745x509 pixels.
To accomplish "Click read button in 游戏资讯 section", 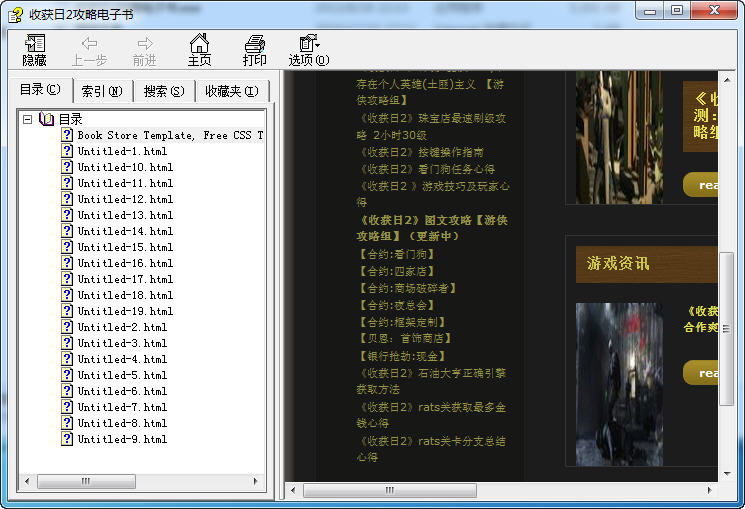I will click(x=700, y=373).
